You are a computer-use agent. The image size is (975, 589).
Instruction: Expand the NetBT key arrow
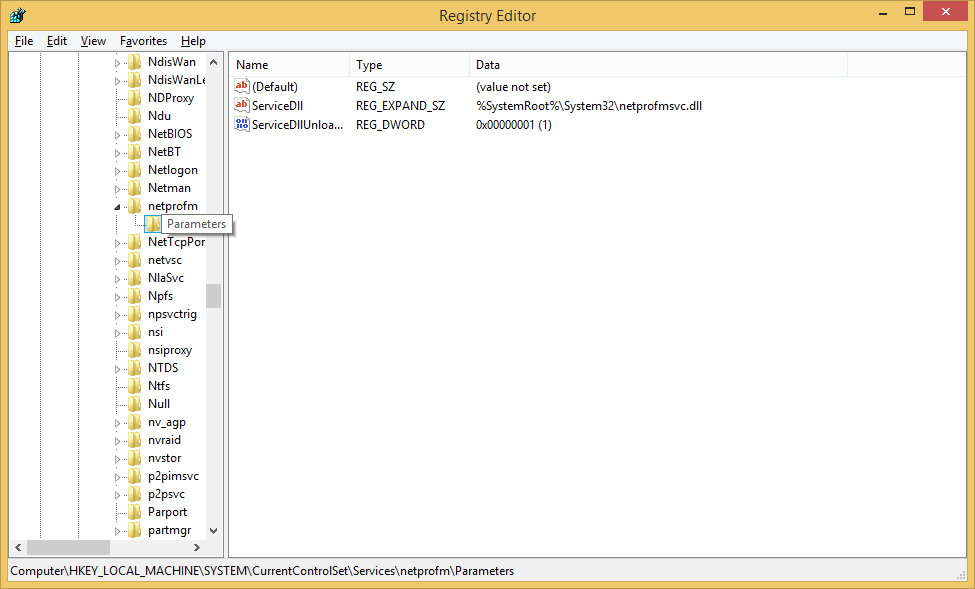point(117,152)
